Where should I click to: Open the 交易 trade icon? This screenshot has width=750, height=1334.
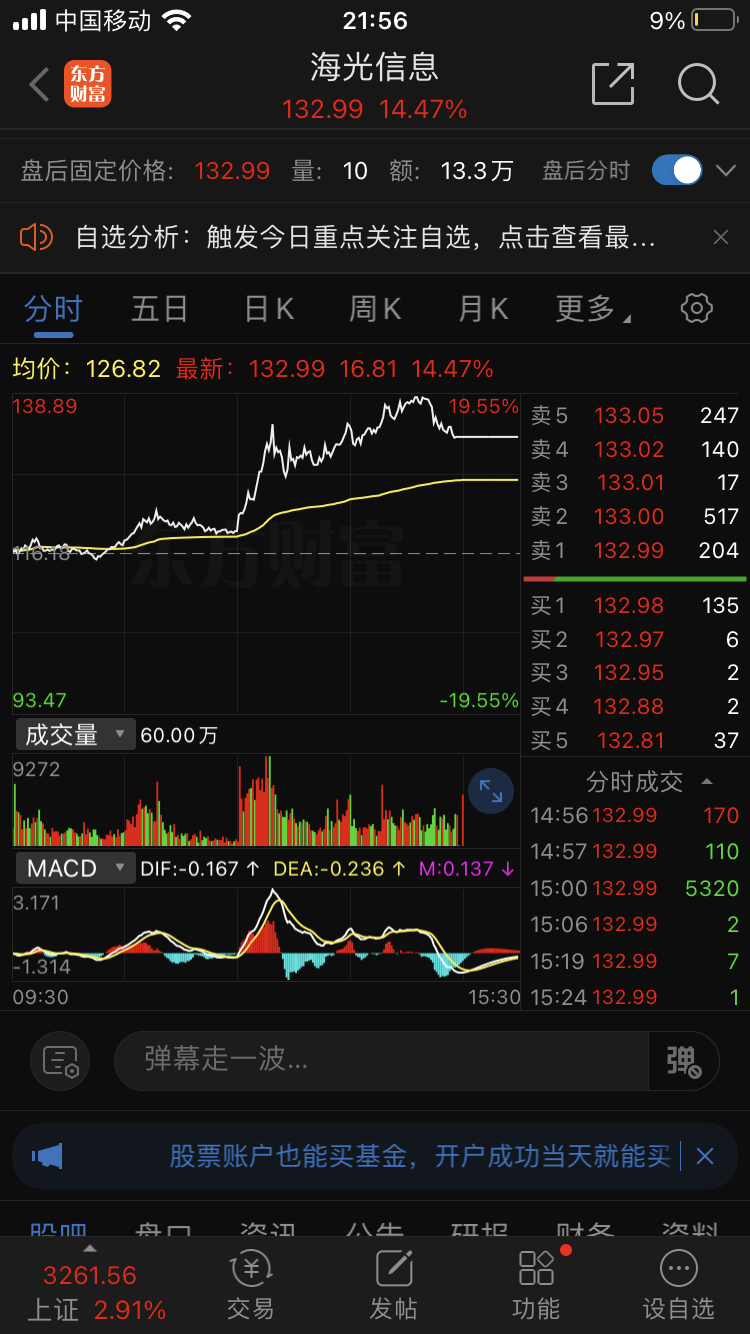pos(250,1286)
